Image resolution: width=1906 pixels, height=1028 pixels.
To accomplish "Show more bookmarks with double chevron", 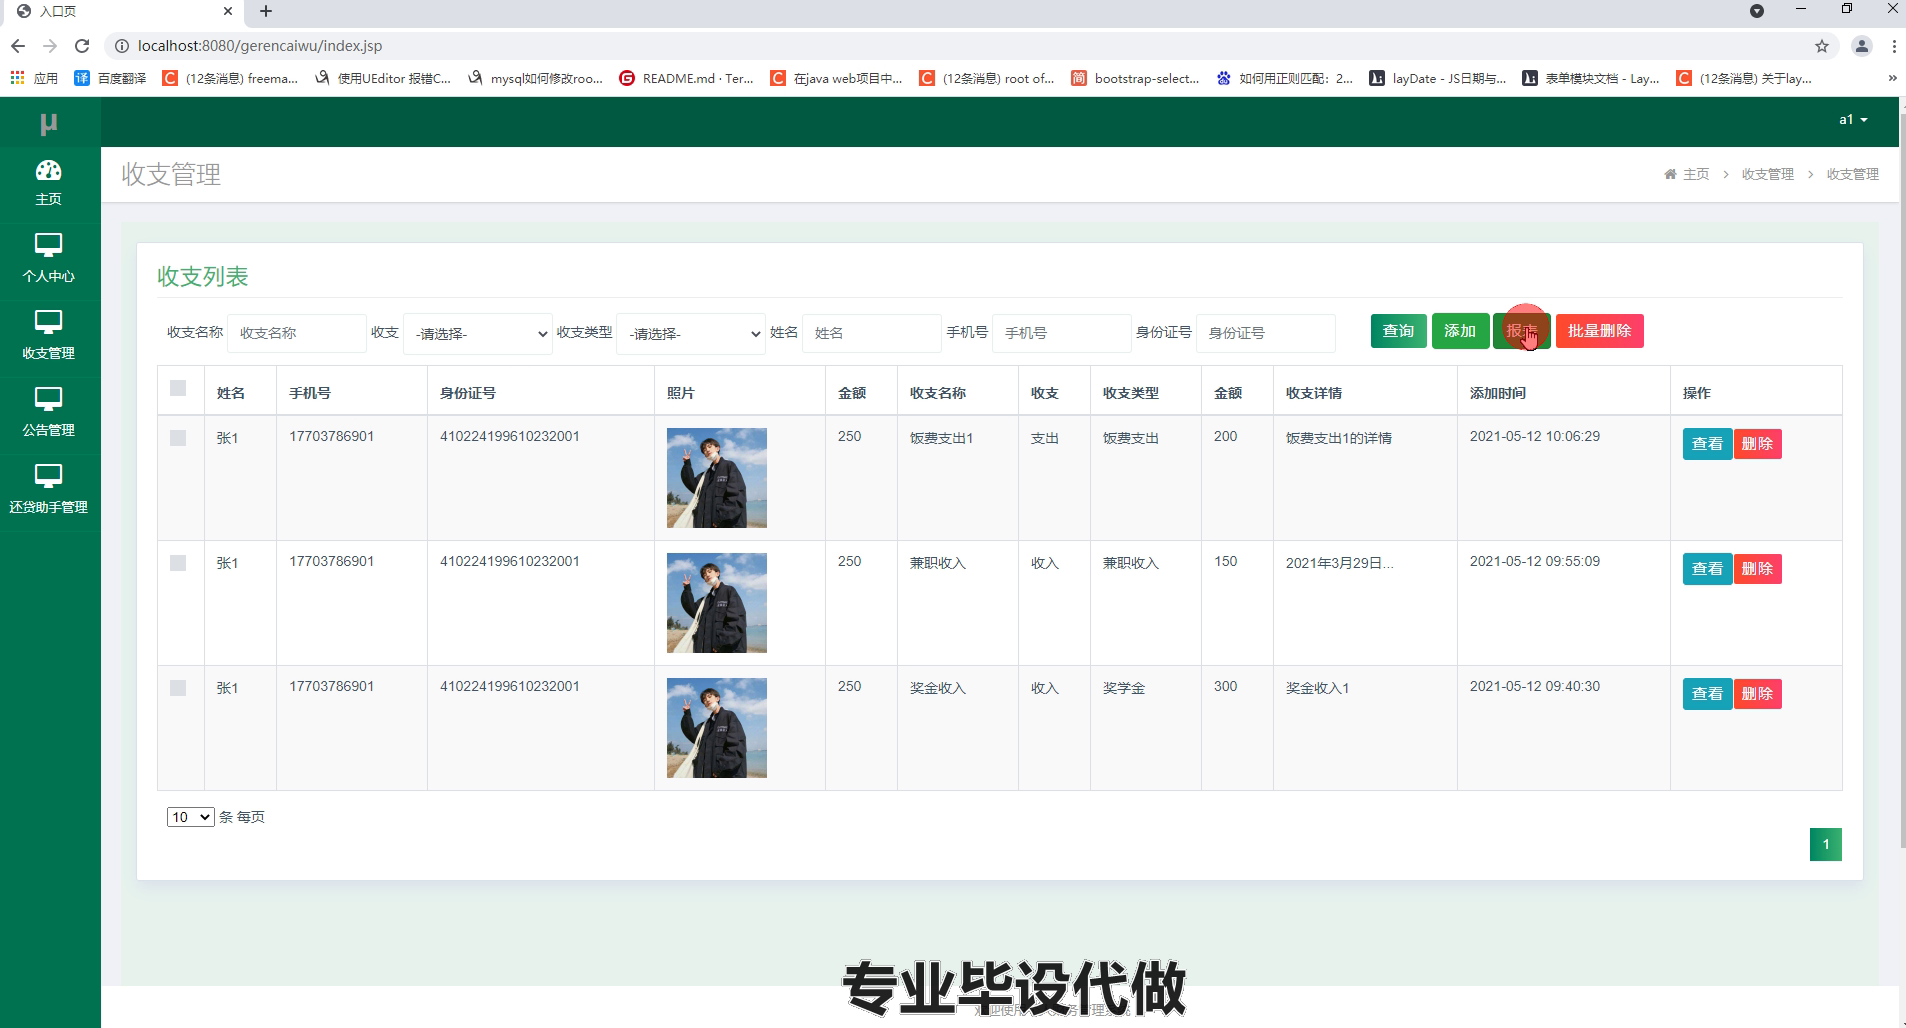I will 1892,78.
